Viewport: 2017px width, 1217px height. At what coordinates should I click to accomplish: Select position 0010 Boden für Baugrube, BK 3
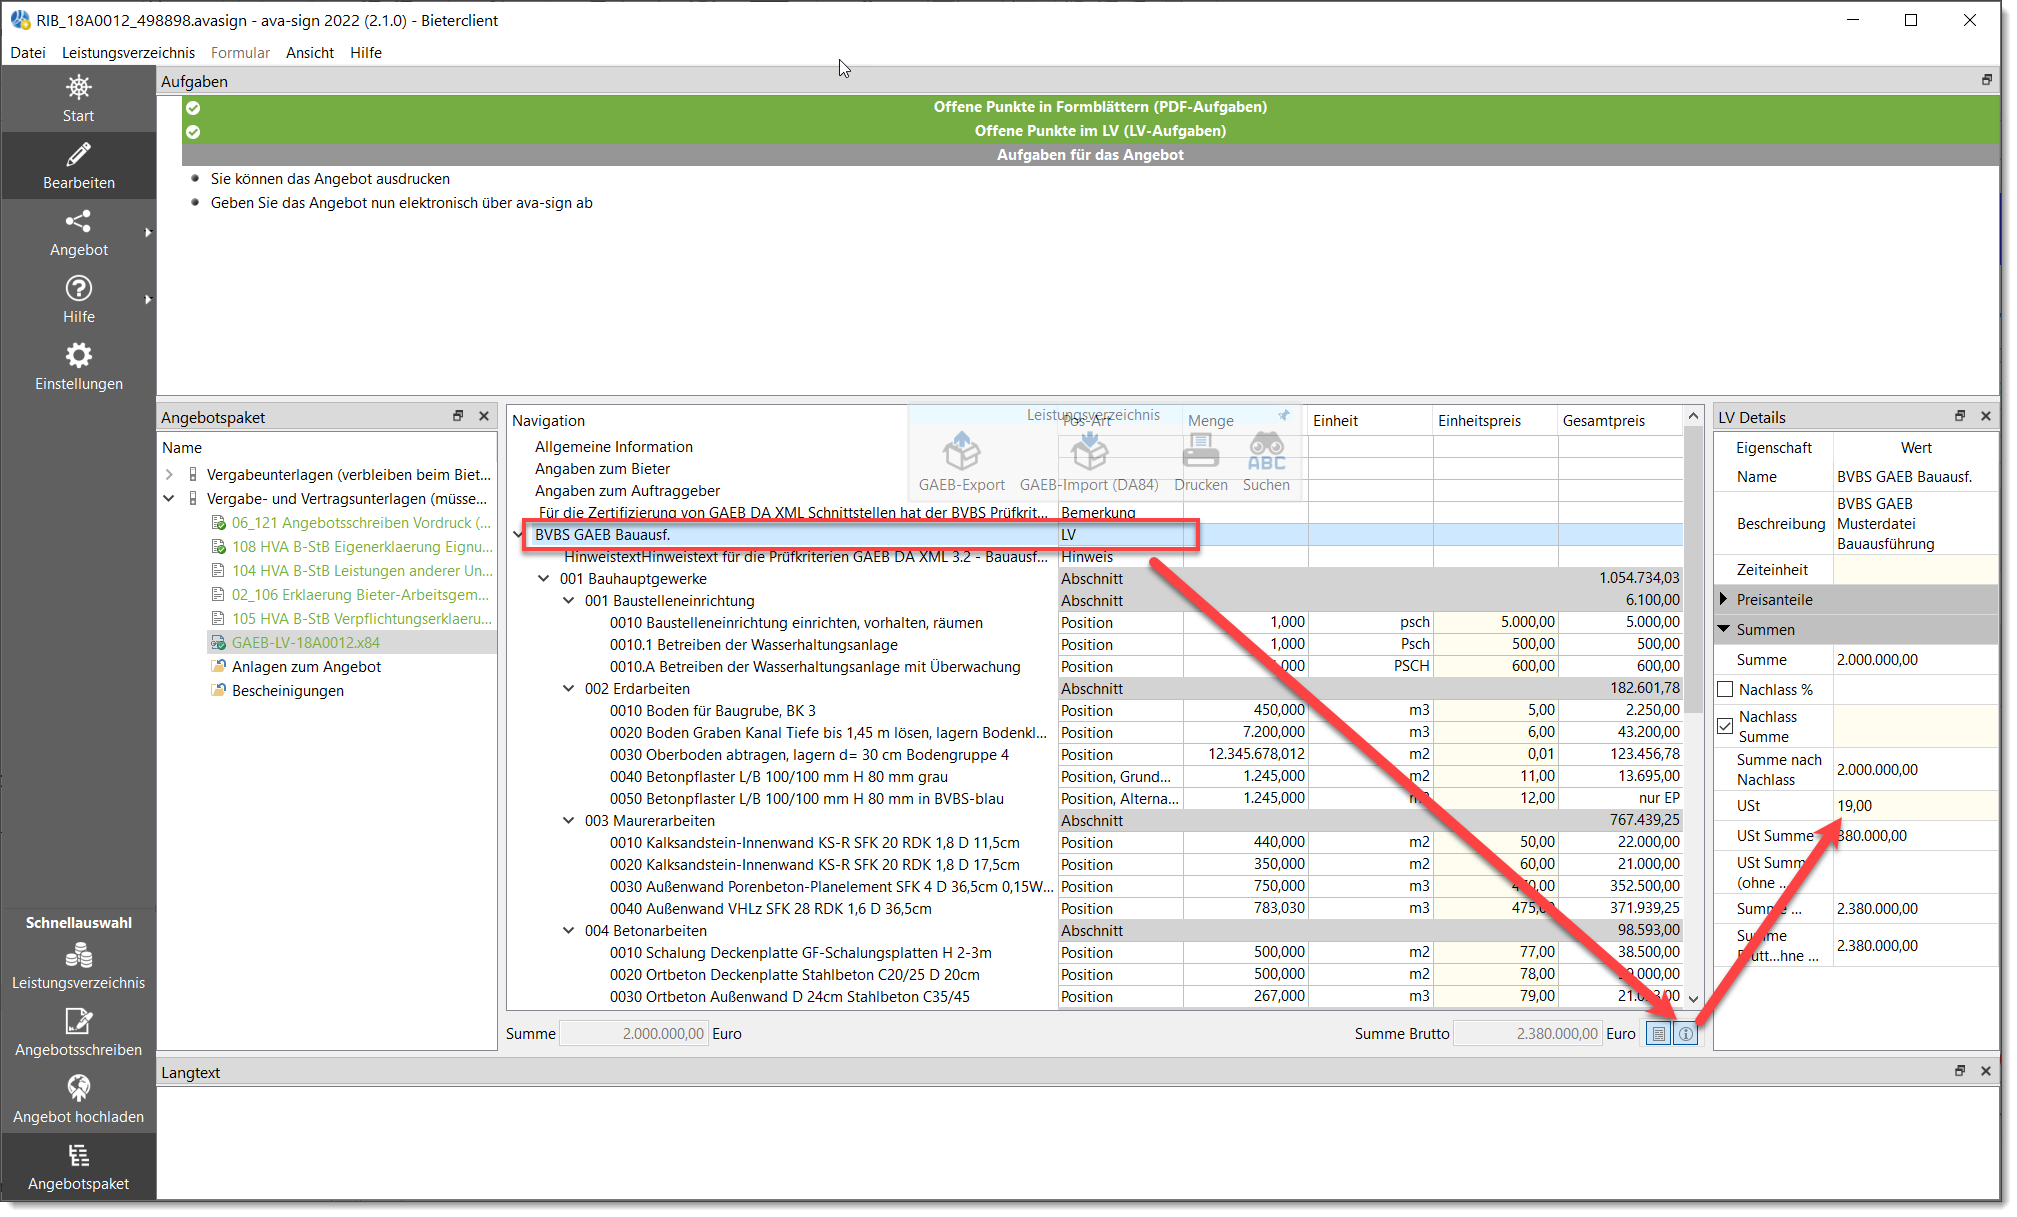click(712, 710)
